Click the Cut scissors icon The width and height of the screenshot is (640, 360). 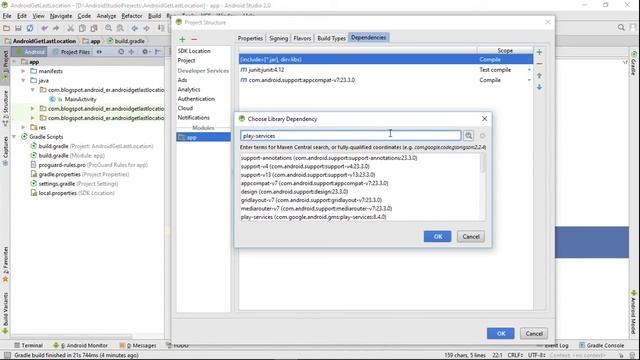70,28
